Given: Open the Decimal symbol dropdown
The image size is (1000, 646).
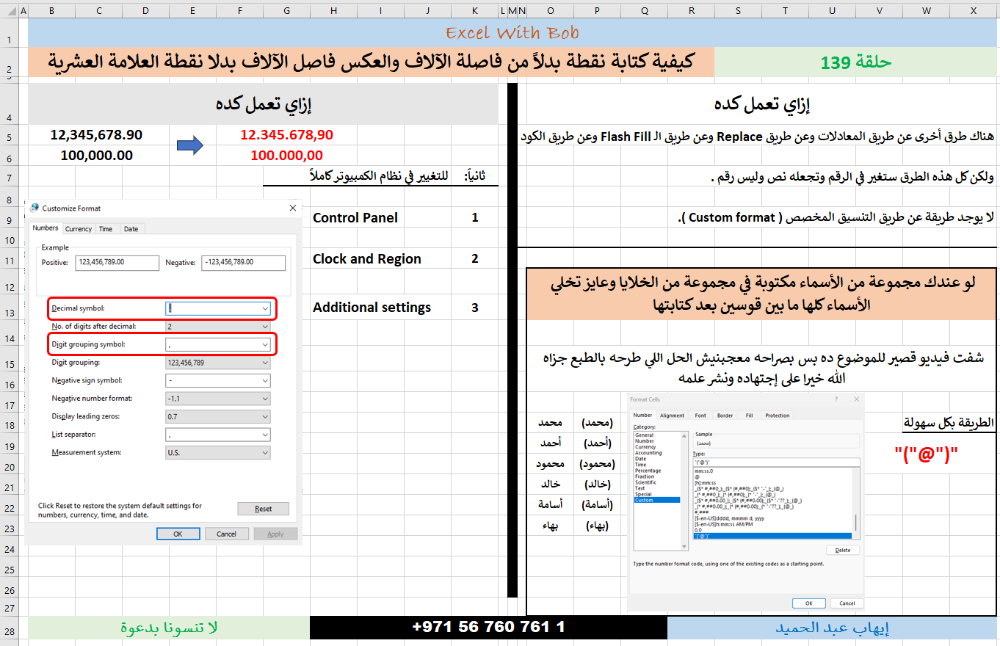Looking at the screenshot, I should click(x=265, y=309).
